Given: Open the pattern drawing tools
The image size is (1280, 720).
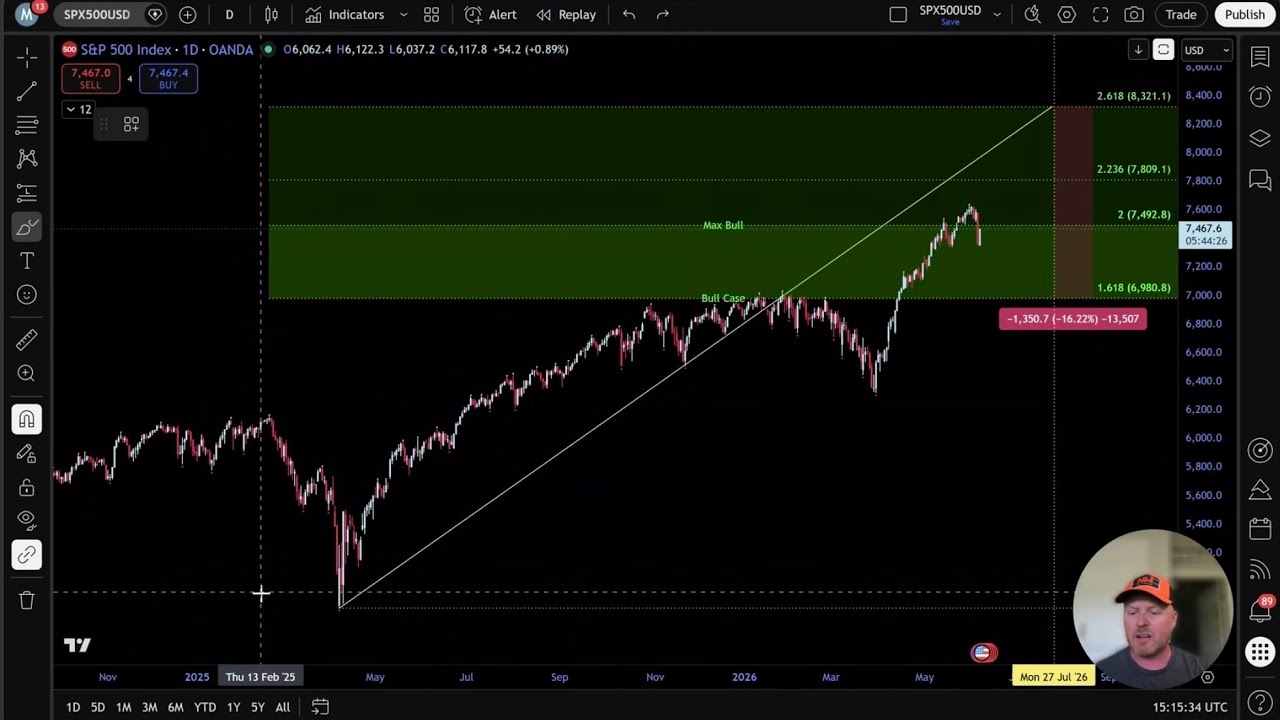Looking at the screenshot, I should [x=27, y=158].
